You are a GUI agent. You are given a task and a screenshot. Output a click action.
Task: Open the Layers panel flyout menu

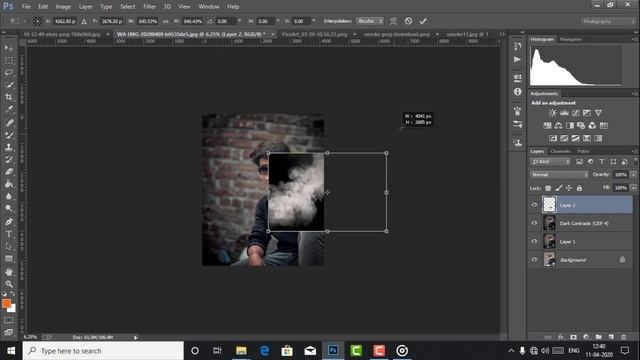coord(634,151)
